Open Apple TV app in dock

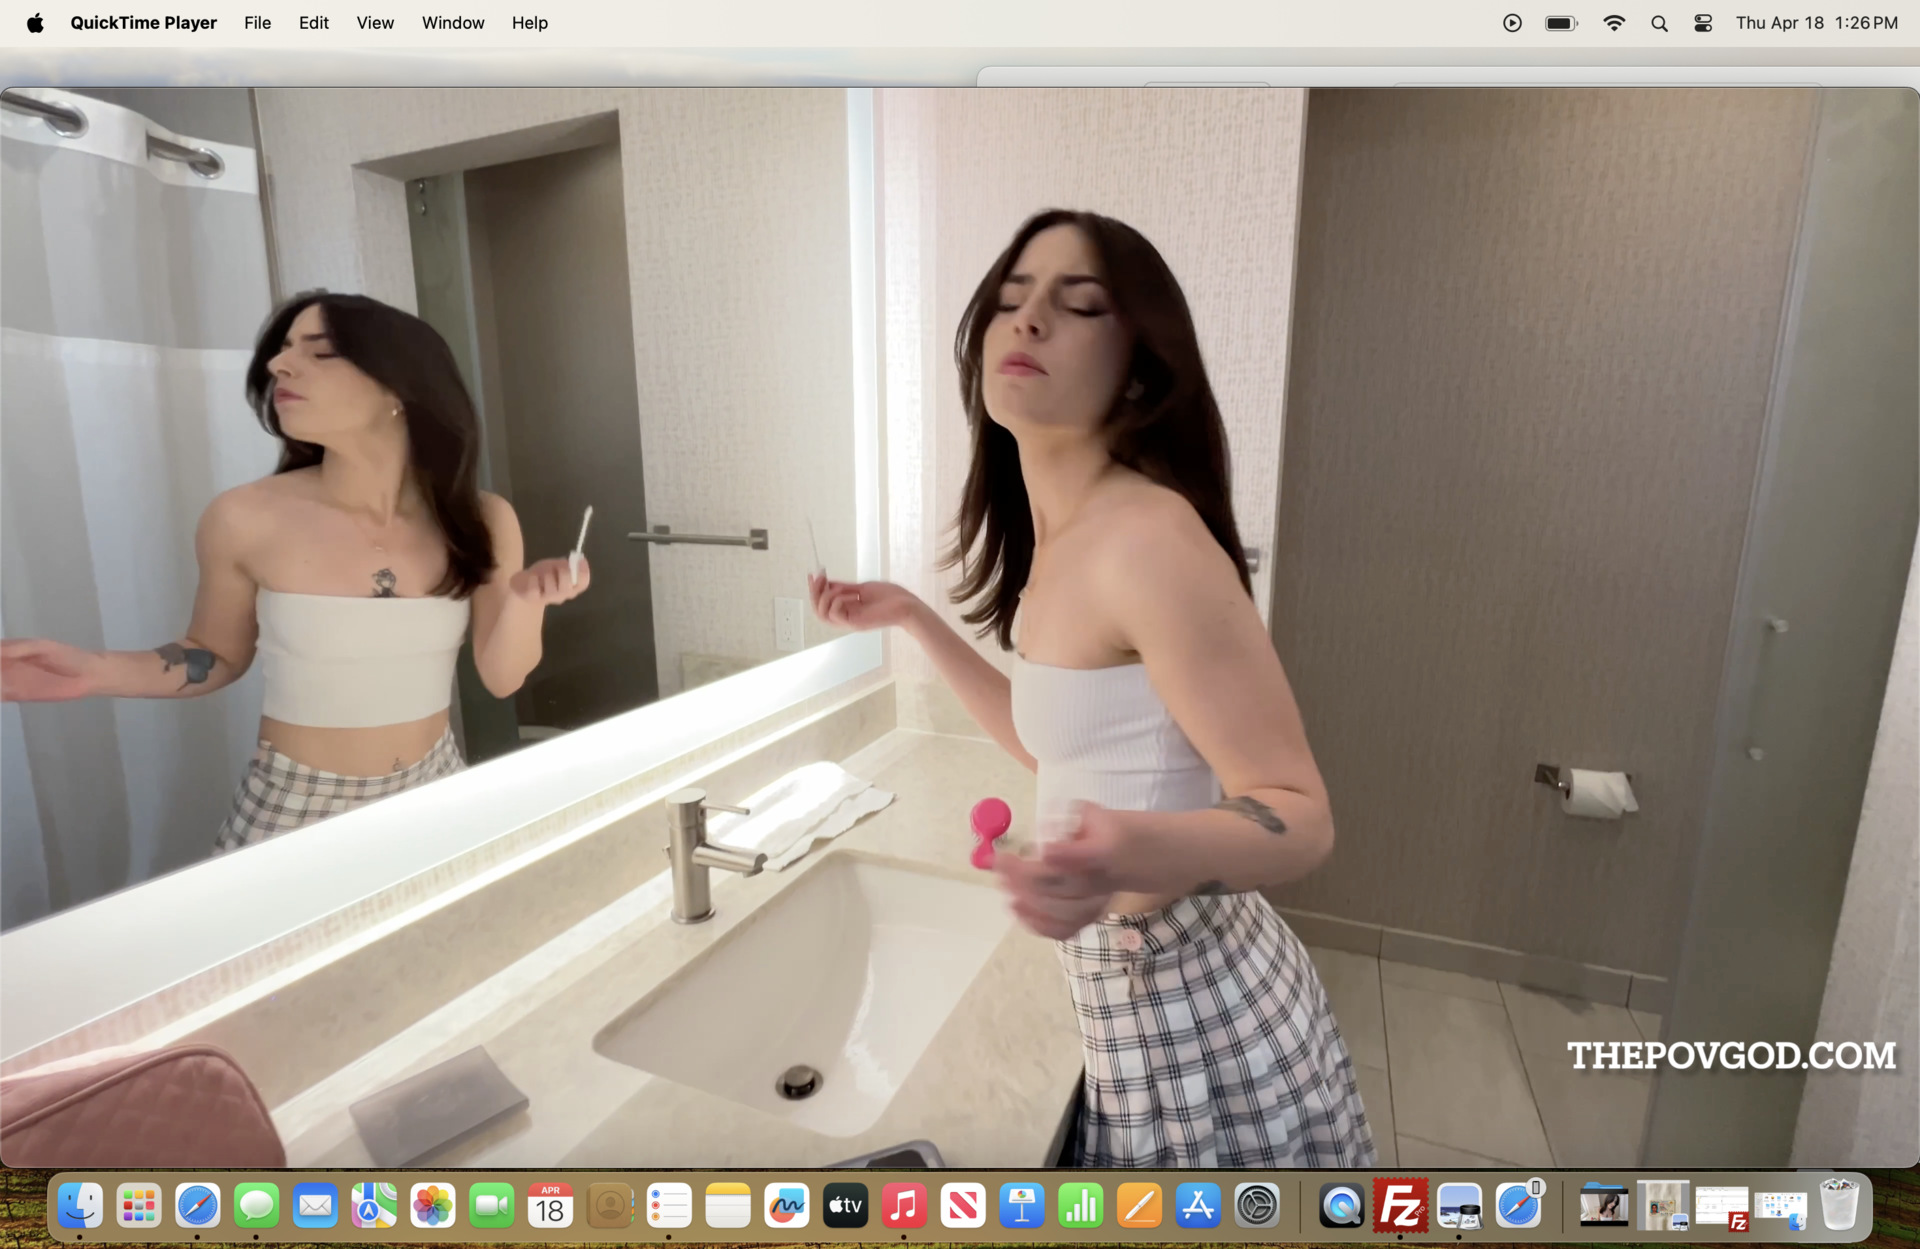(845, 1206)
